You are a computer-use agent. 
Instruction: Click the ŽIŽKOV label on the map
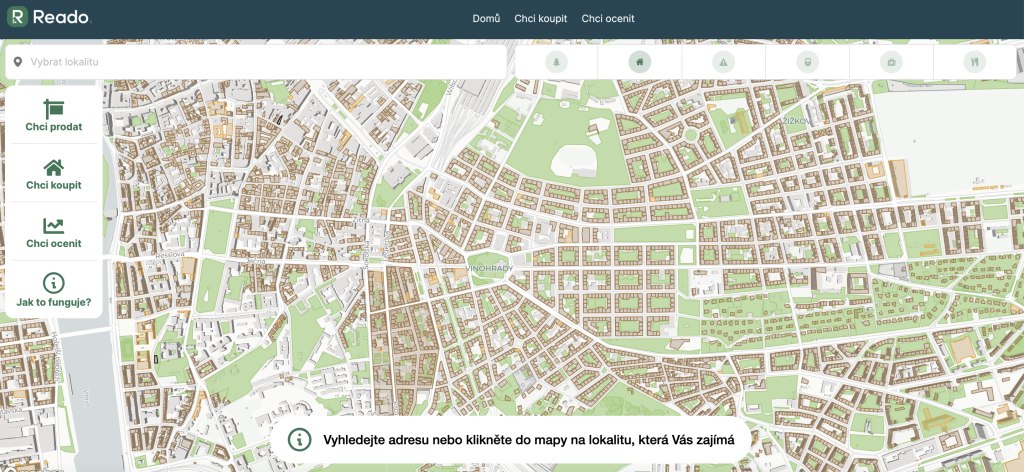coord(796,121)
